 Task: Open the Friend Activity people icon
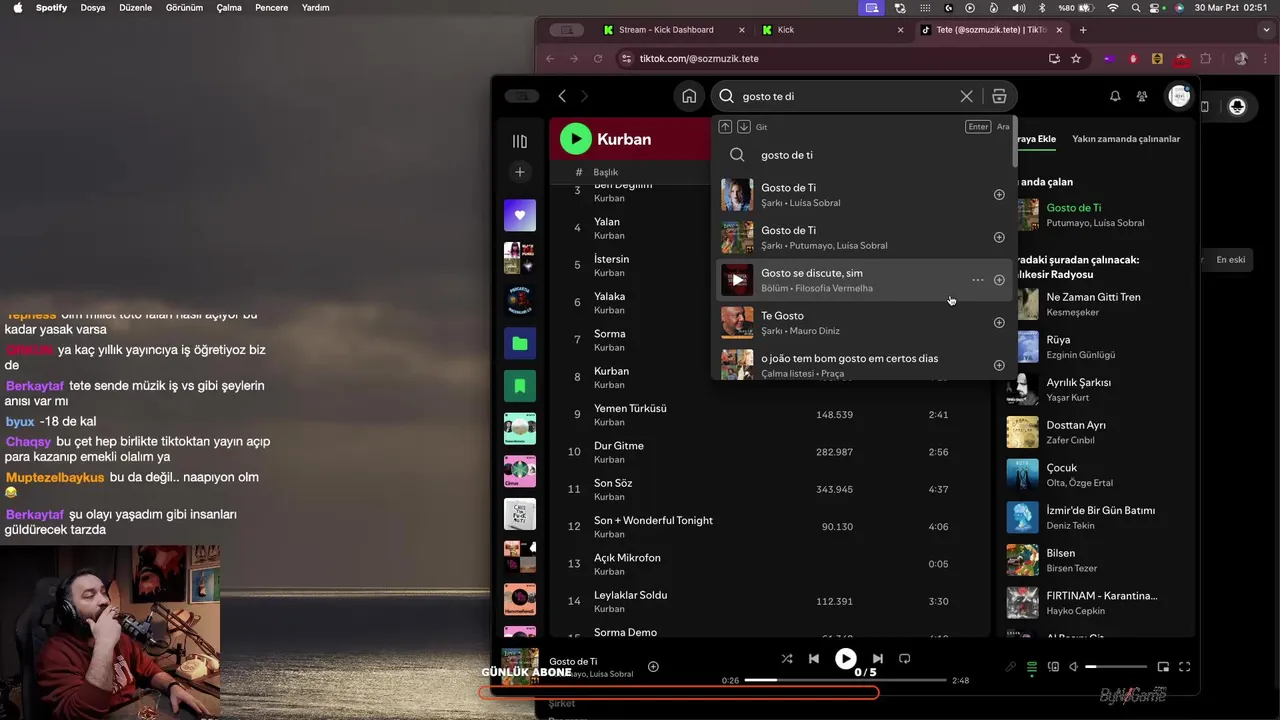point(1142,96)
